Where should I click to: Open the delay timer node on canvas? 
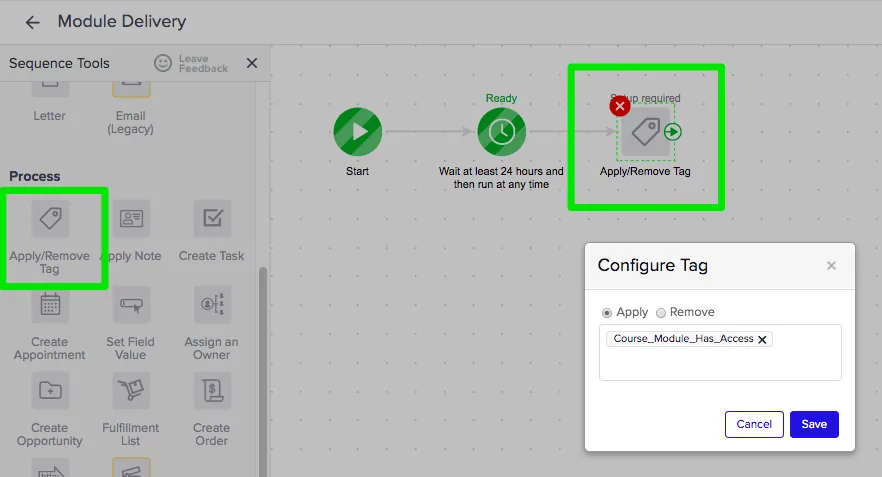tap(501, 132)
